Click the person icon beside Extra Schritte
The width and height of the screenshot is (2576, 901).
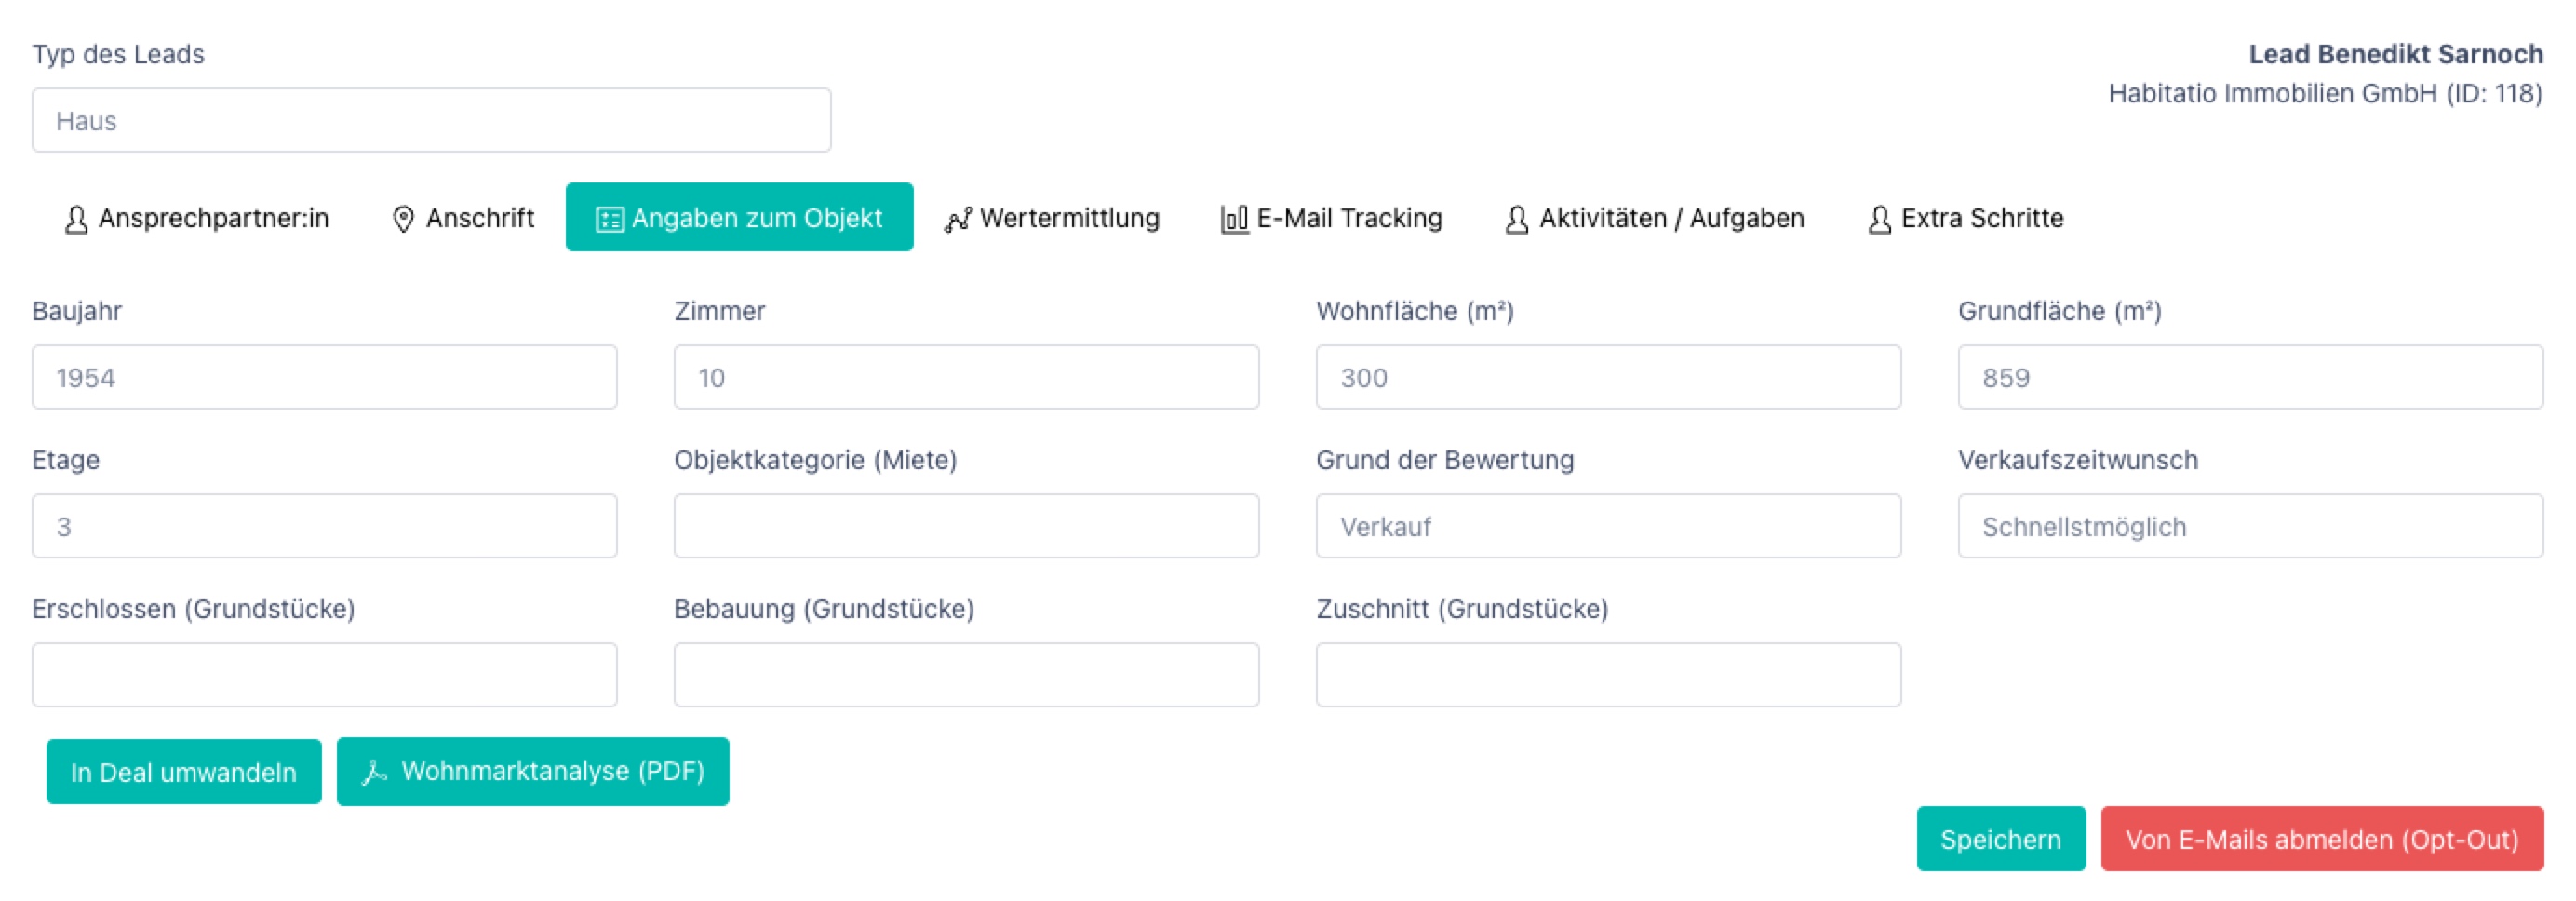click(1880, 217)
